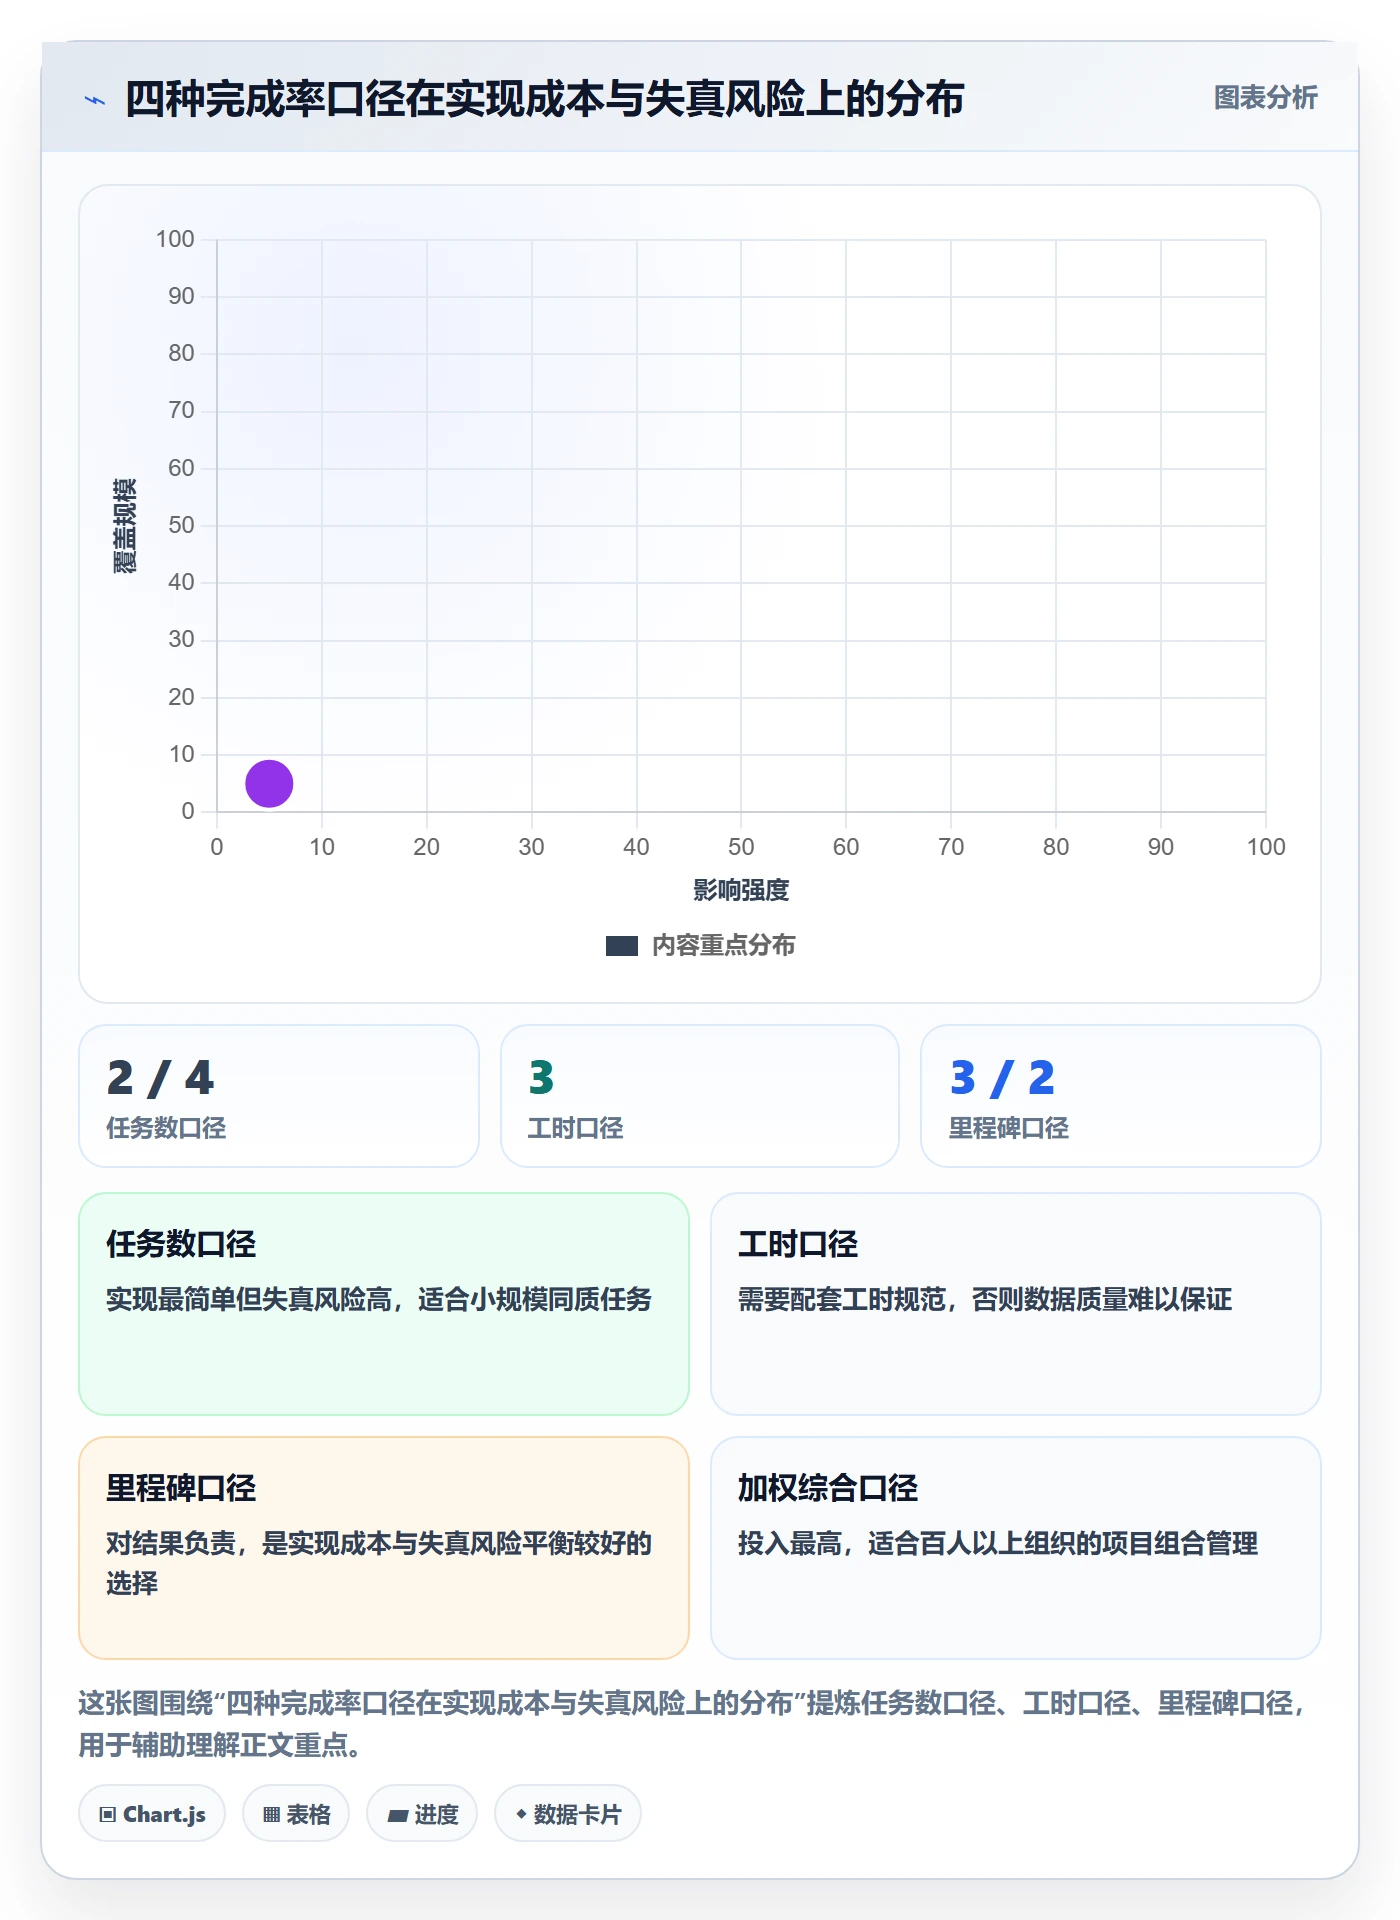Viewport: 1400px width, 1920px height.
Task: Click the text 投入最高，适合百人以上组织
Action: tap(920, 1543)
